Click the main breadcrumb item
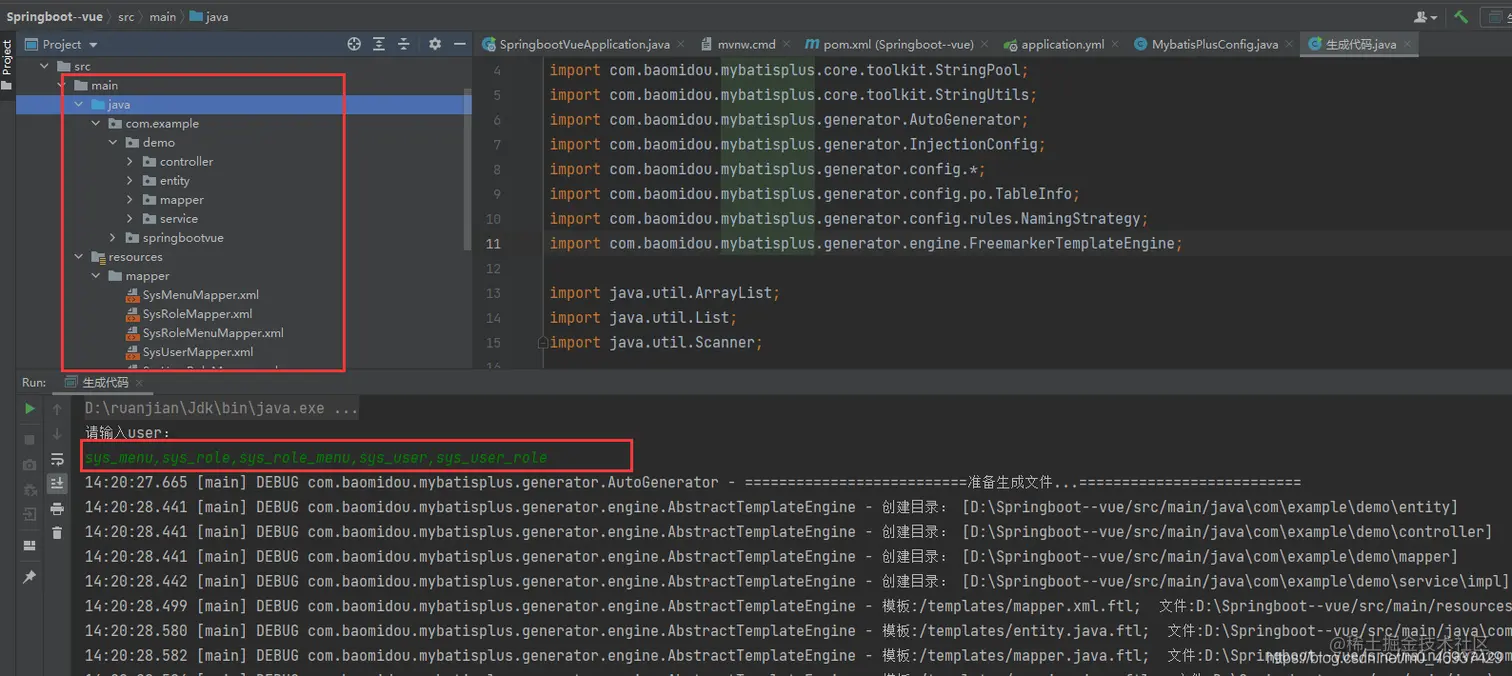1512x676 pixels. pyautogui.click(x=162, y=17)
